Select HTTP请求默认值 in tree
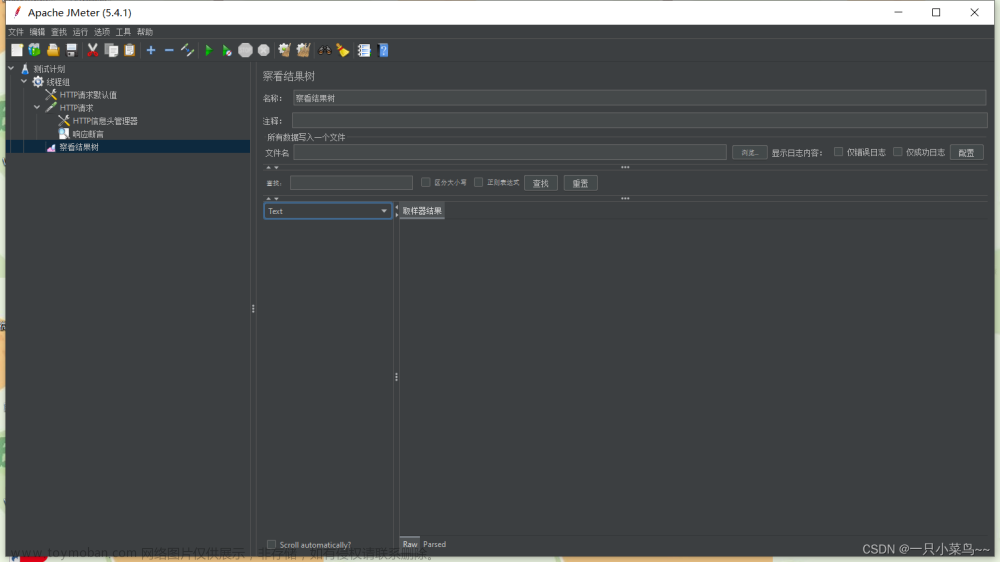This screenshot has height=562, width=1000. point(88,95)
